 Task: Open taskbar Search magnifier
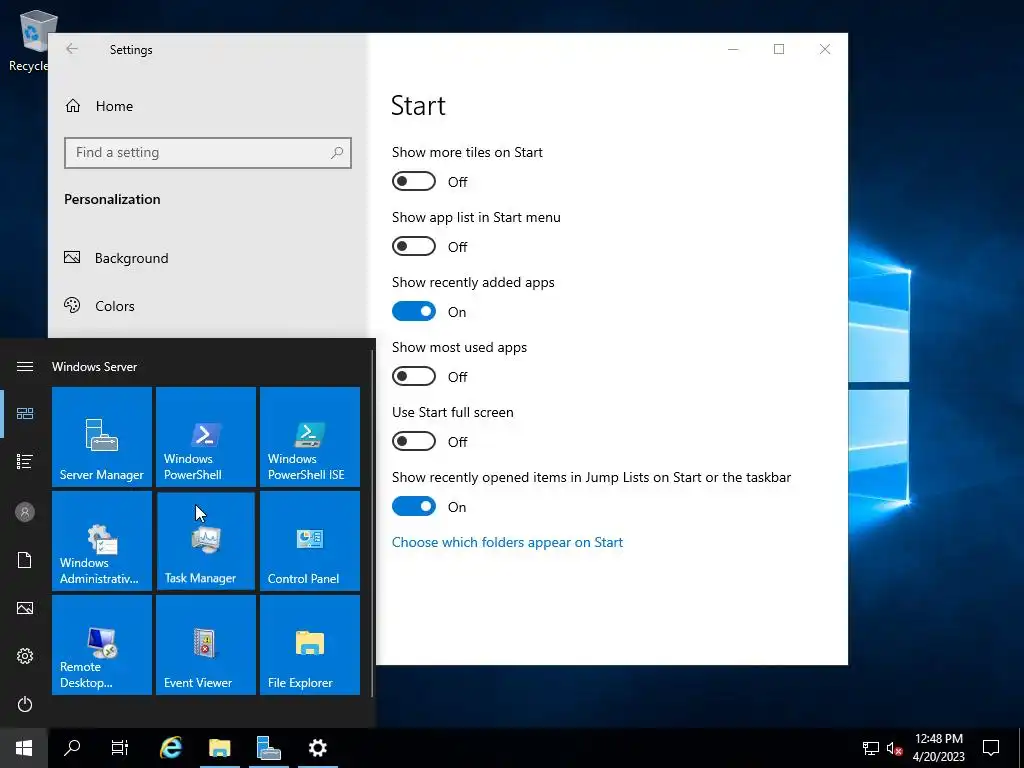[x=72, y=748]
